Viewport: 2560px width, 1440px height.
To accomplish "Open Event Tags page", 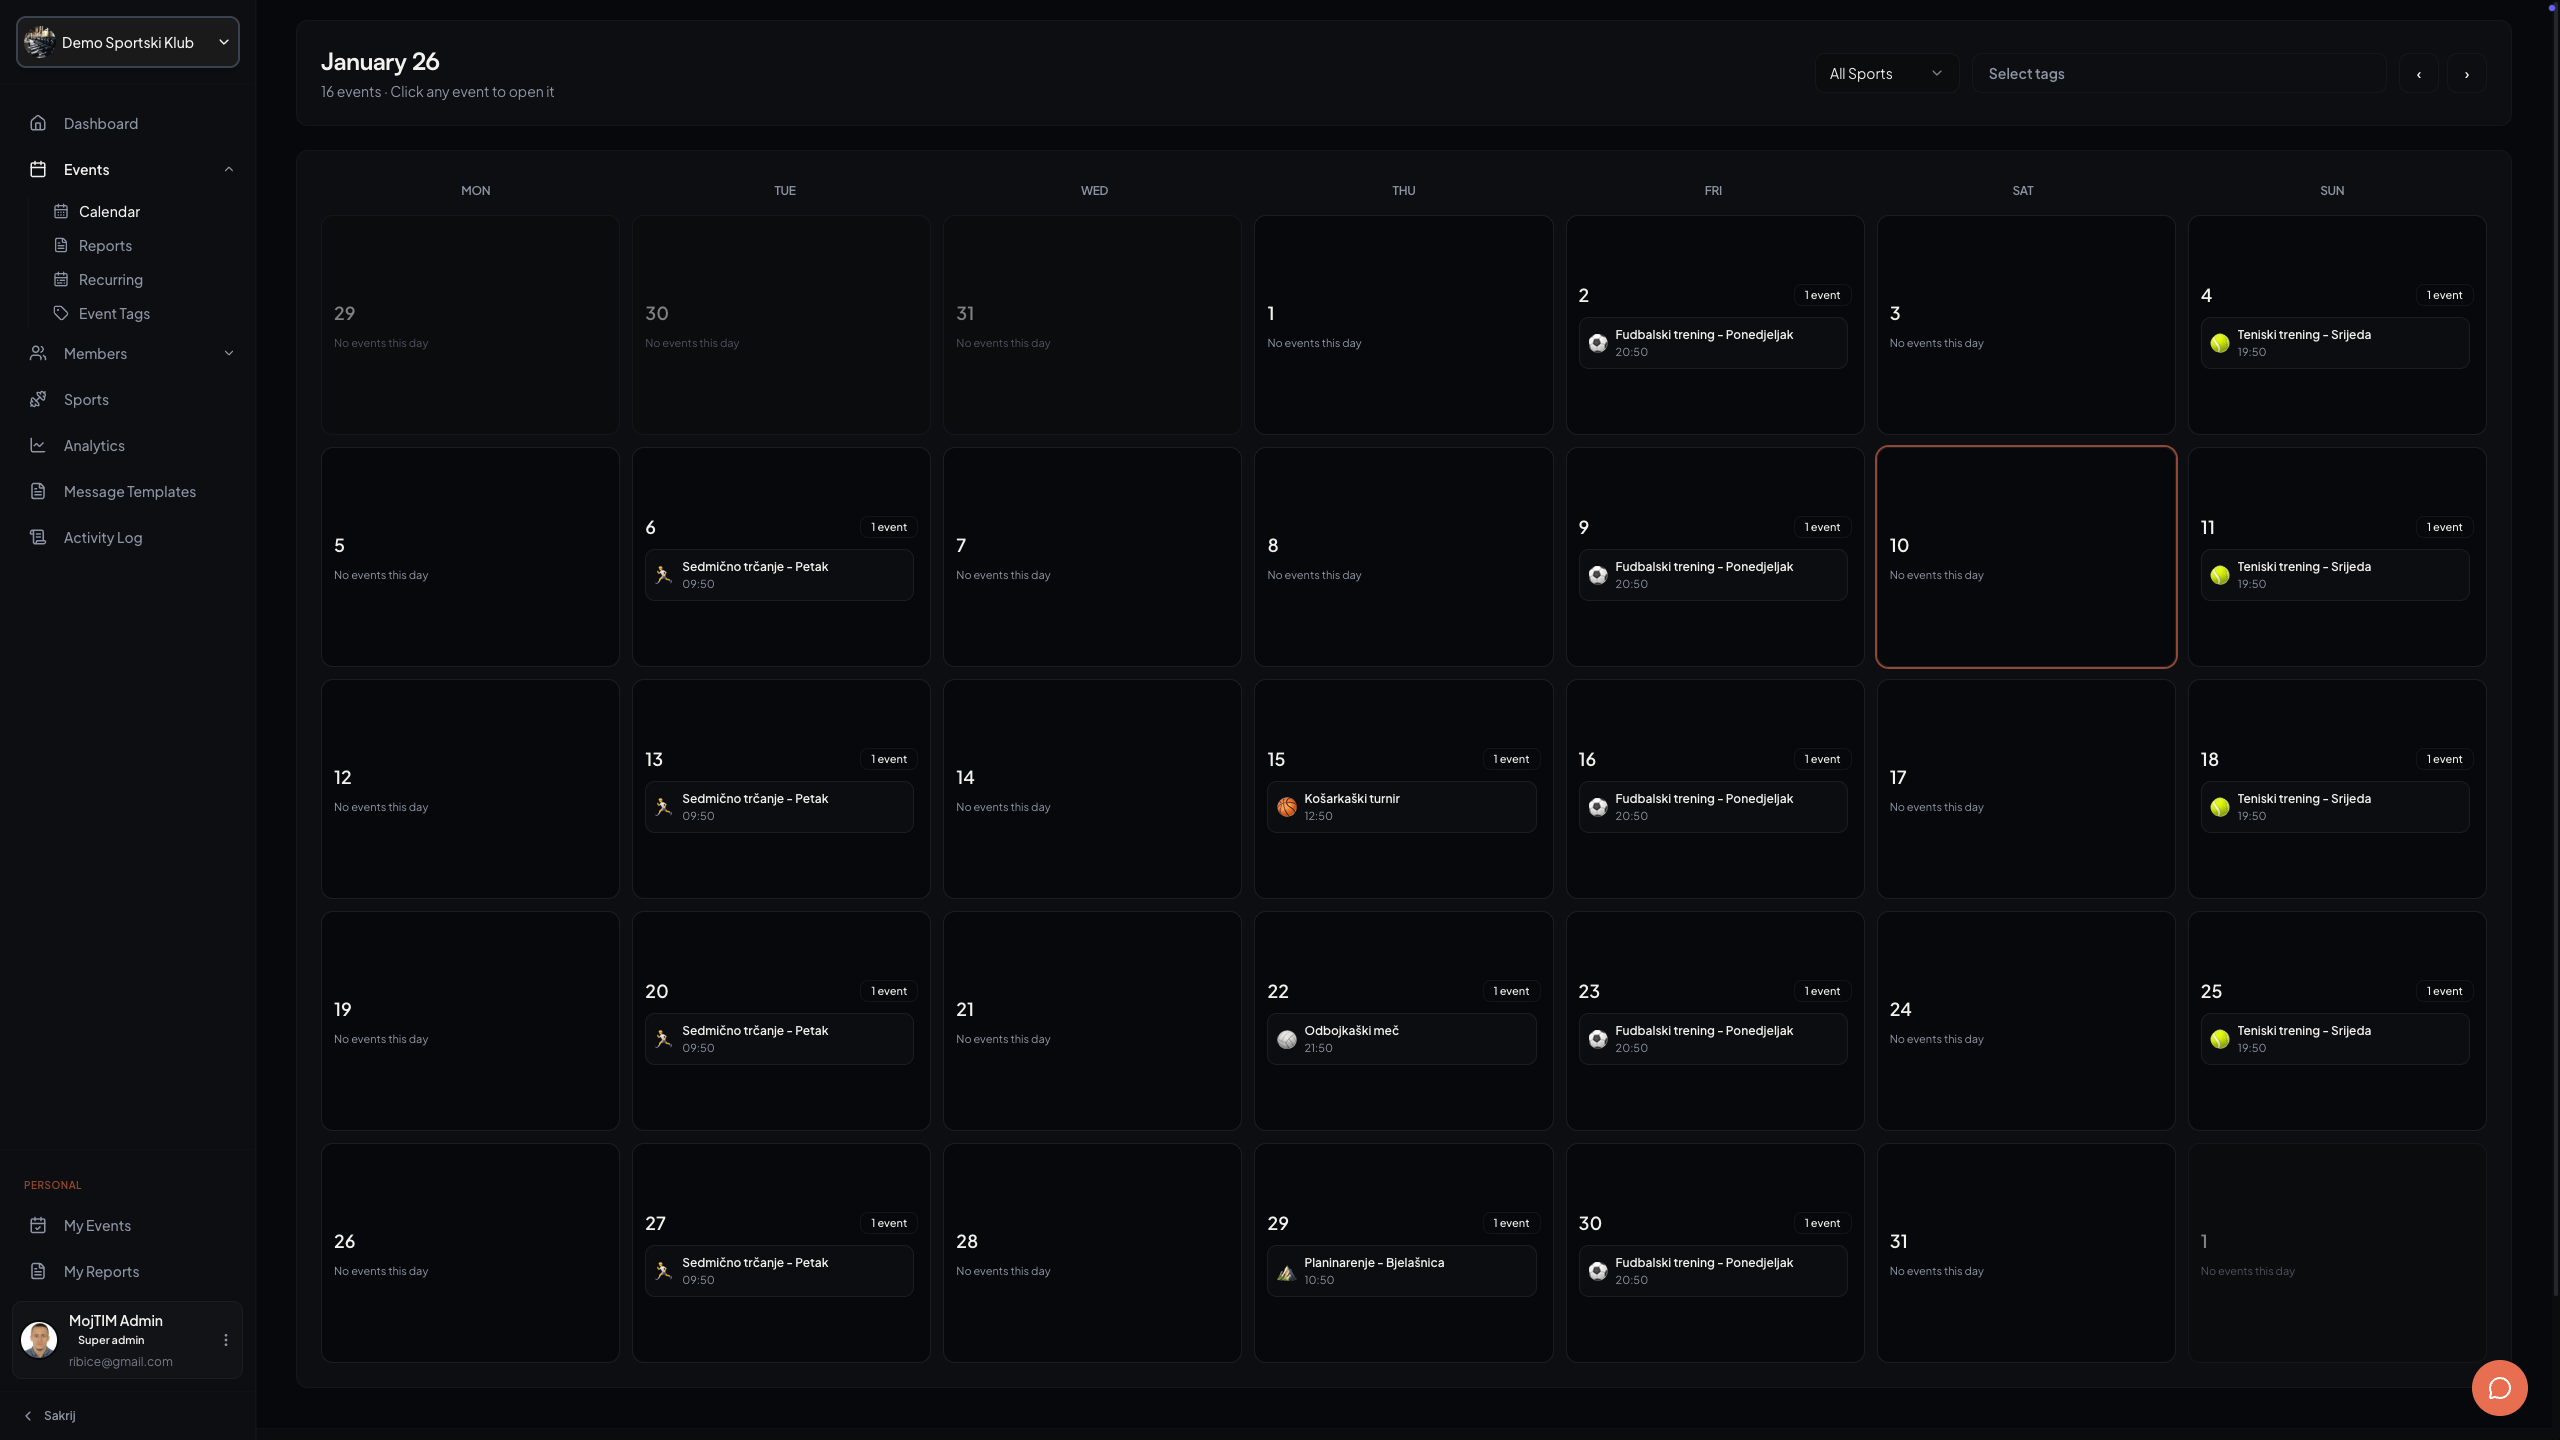I will coord(114,313).
